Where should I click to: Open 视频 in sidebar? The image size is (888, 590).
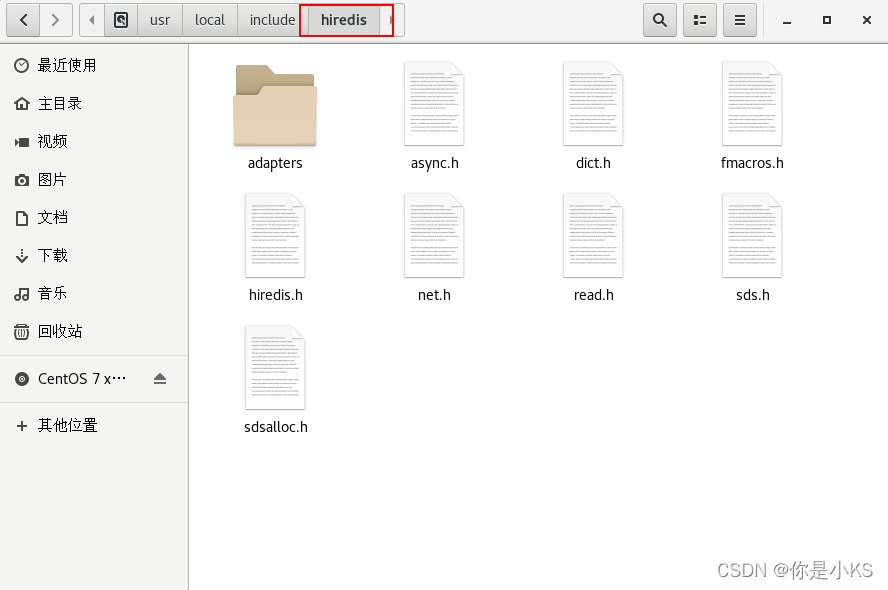click(94, 142)
